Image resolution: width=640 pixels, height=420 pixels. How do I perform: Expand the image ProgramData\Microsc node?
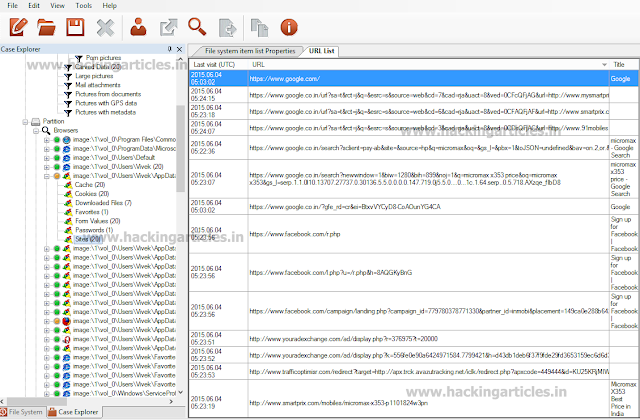47,149
